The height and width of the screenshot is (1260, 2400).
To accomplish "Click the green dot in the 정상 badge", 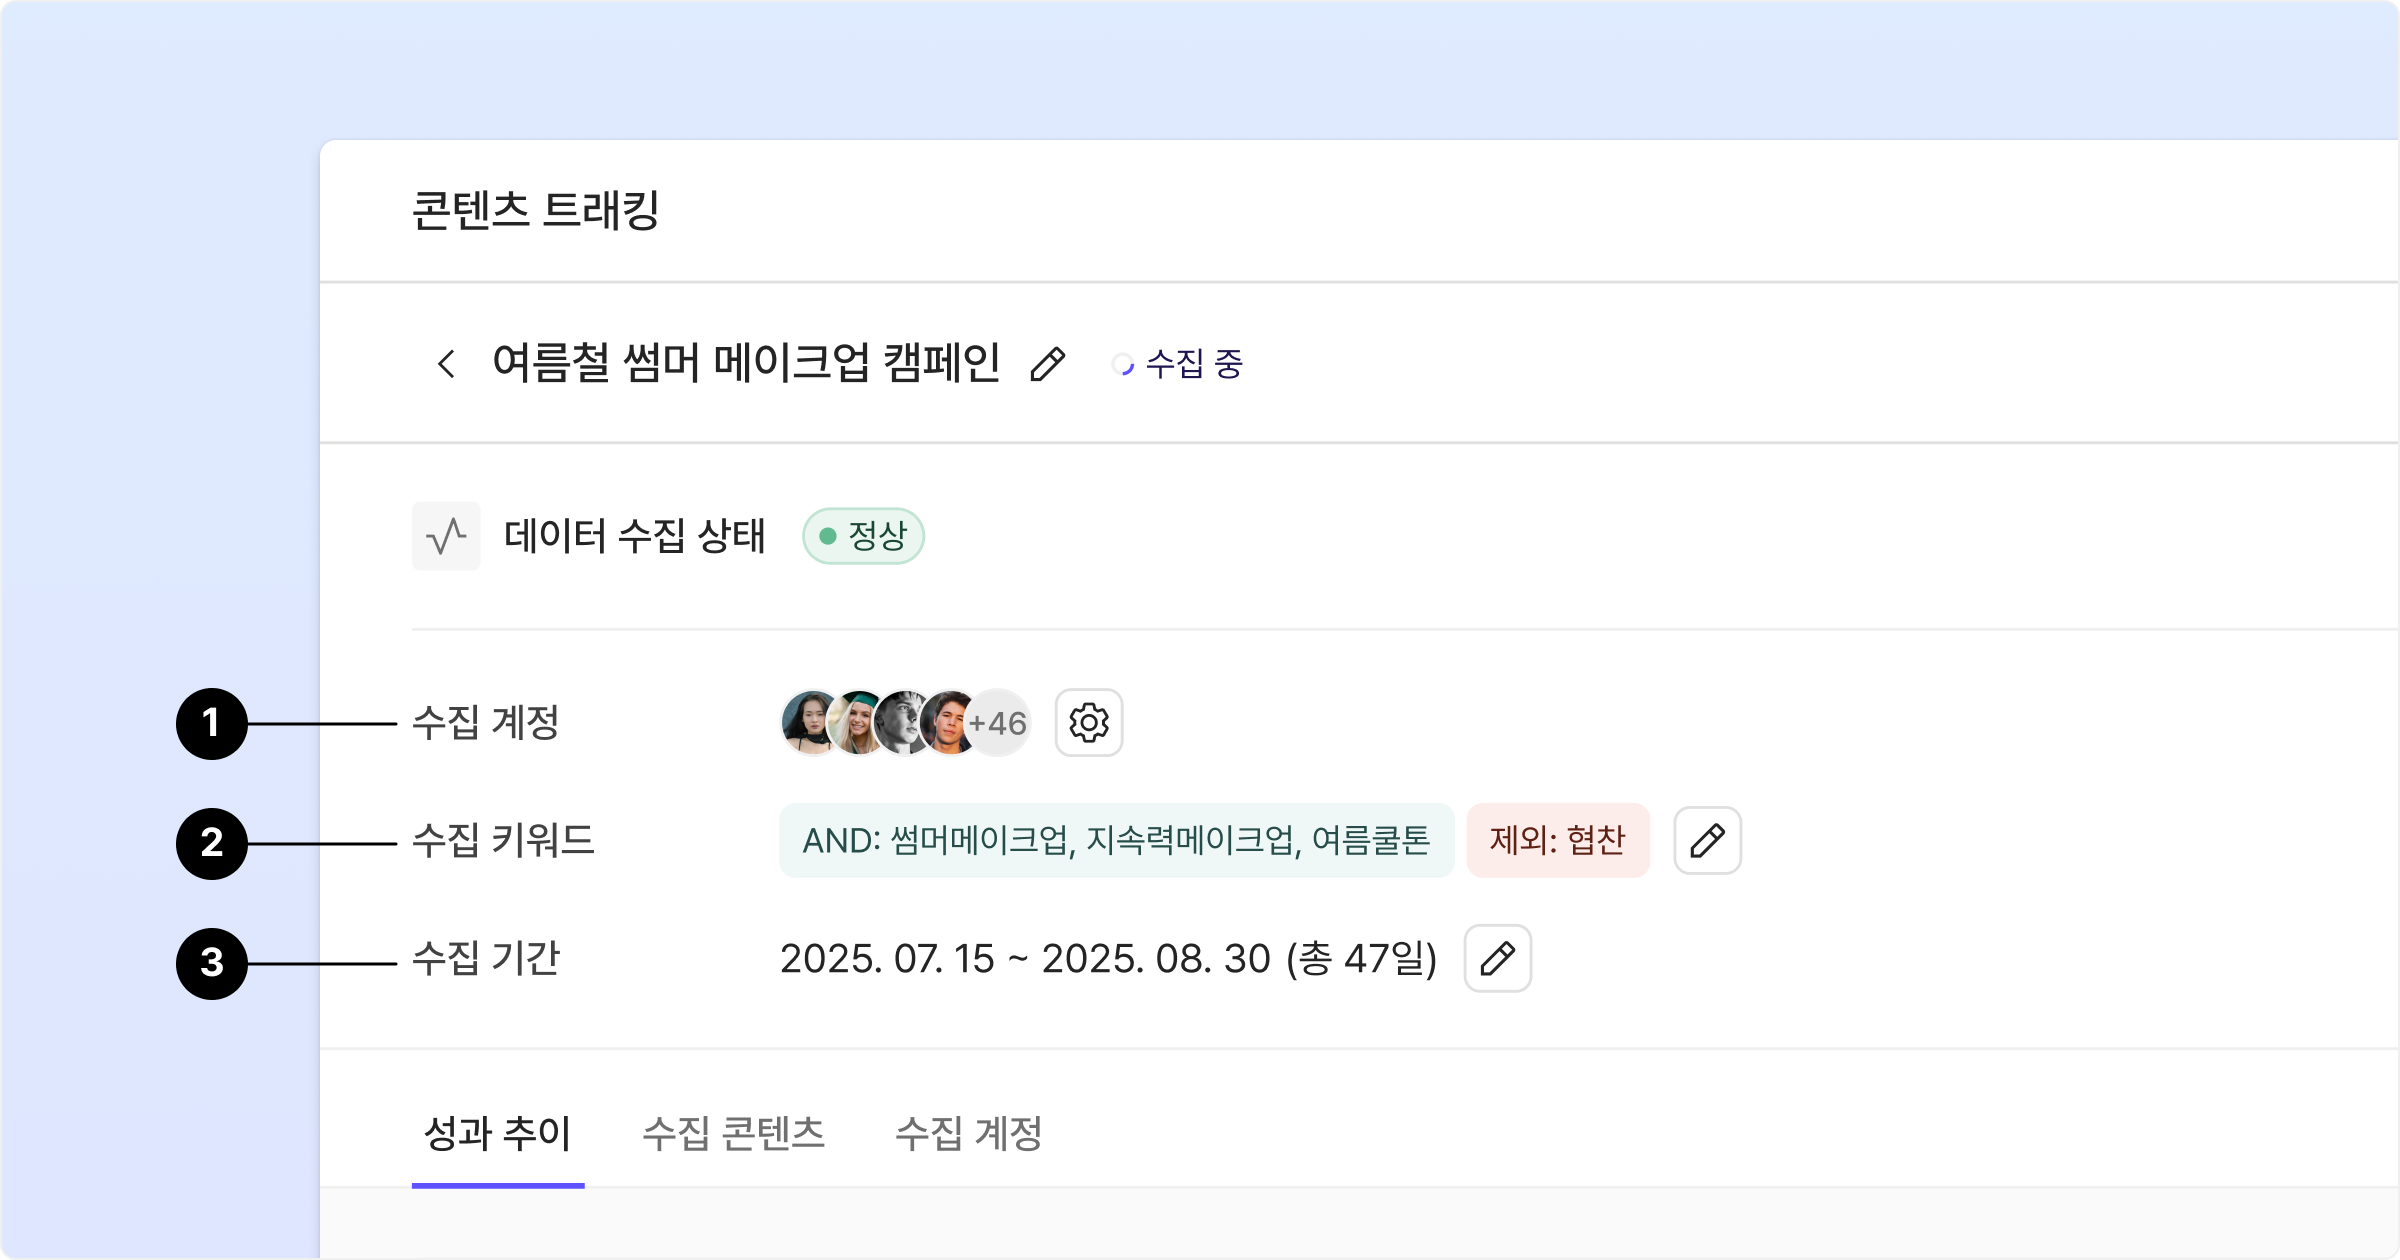I will pos(828,537).
